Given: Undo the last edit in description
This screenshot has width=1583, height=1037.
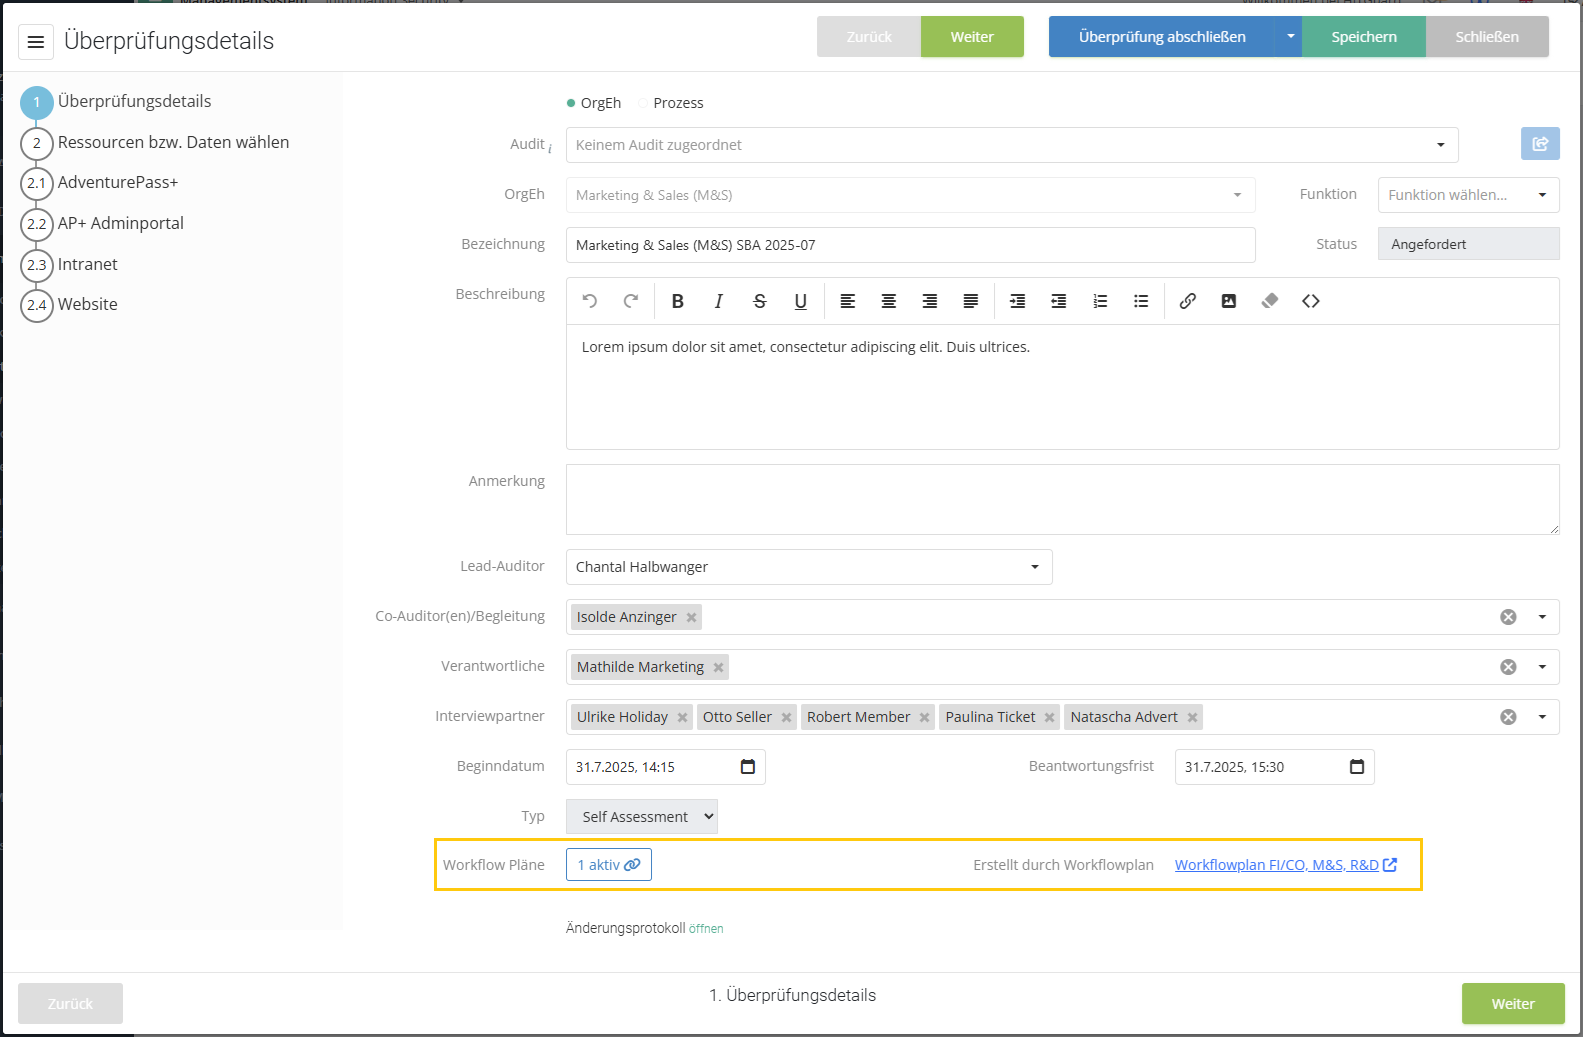Looking at the screenshot, I should [x=590, y=301].
